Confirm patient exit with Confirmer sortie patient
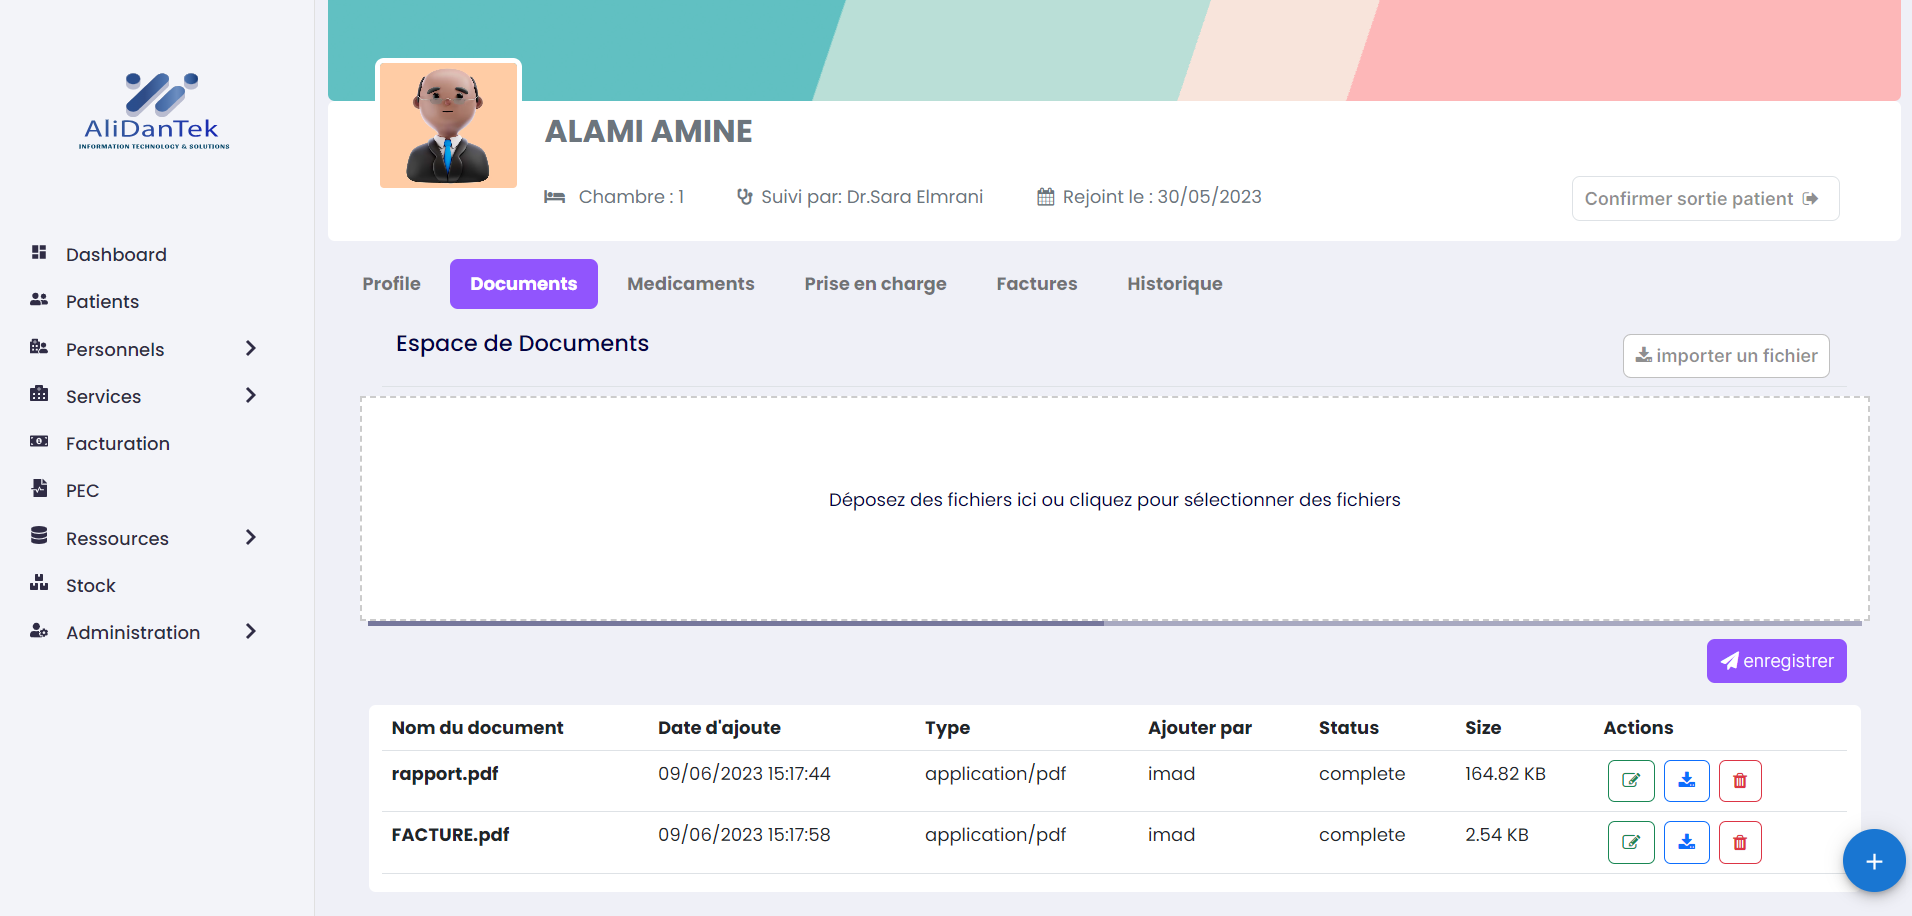The height and width of the screenshot is (916, 1912). [1704, 199]
